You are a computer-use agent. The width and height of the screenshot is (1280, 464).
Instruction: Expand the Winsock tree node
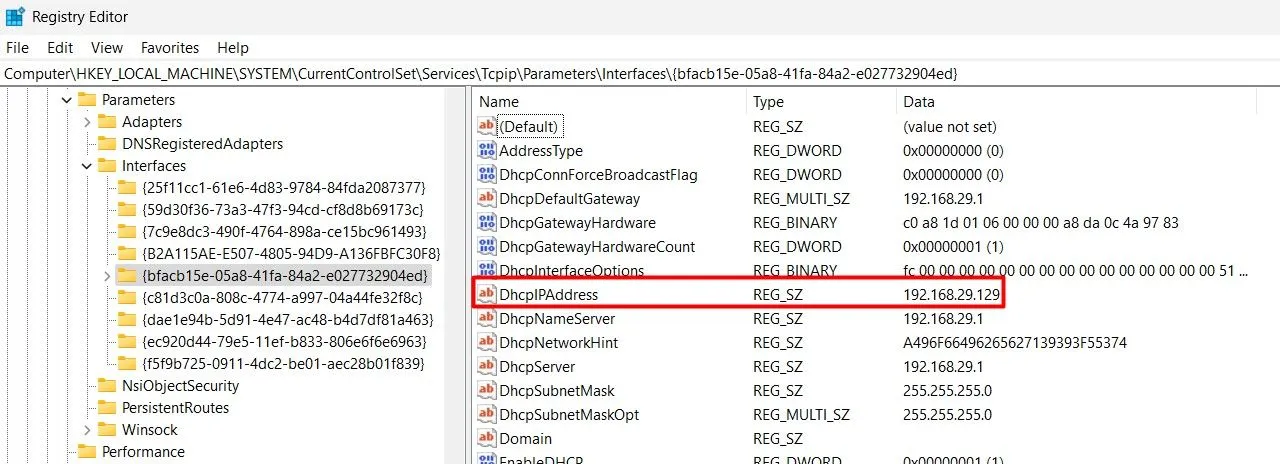coord(87,430)
